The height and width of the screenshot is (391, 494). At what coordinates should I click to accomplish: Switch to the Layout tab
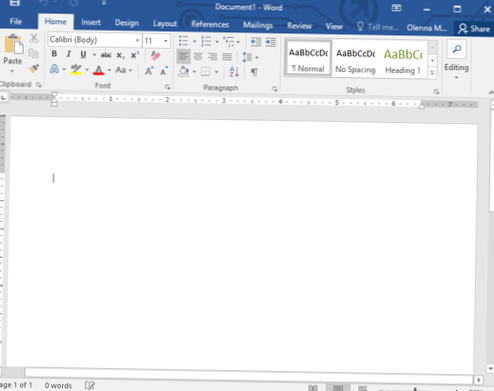[165, 24]
